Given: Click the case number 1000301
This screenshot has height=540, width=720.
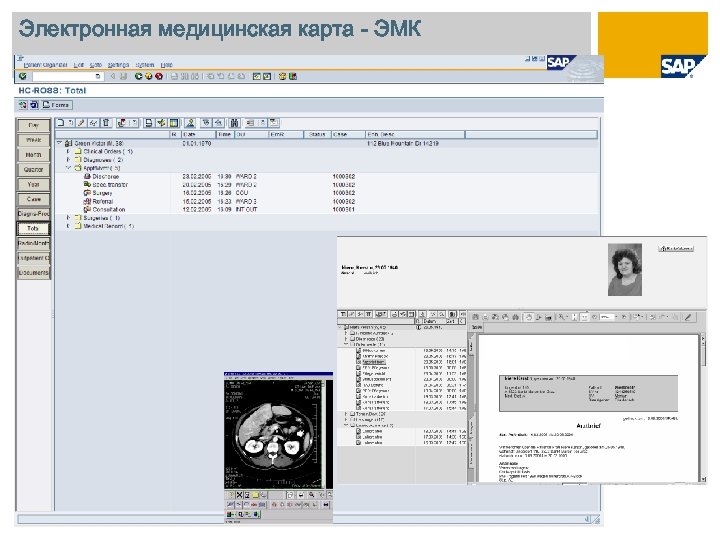Looking at the screenshot, I should [x=344, y=209].
